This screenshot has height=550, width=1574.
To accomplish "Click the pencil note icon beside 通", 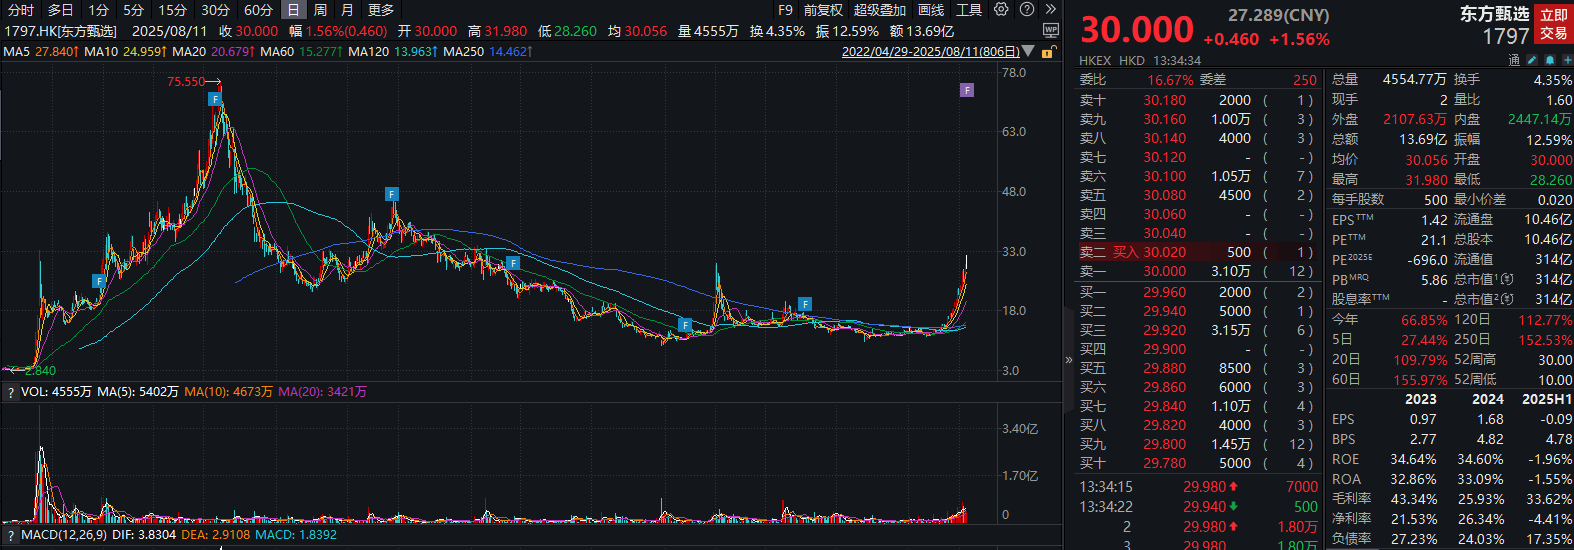I will [1532, 60].
